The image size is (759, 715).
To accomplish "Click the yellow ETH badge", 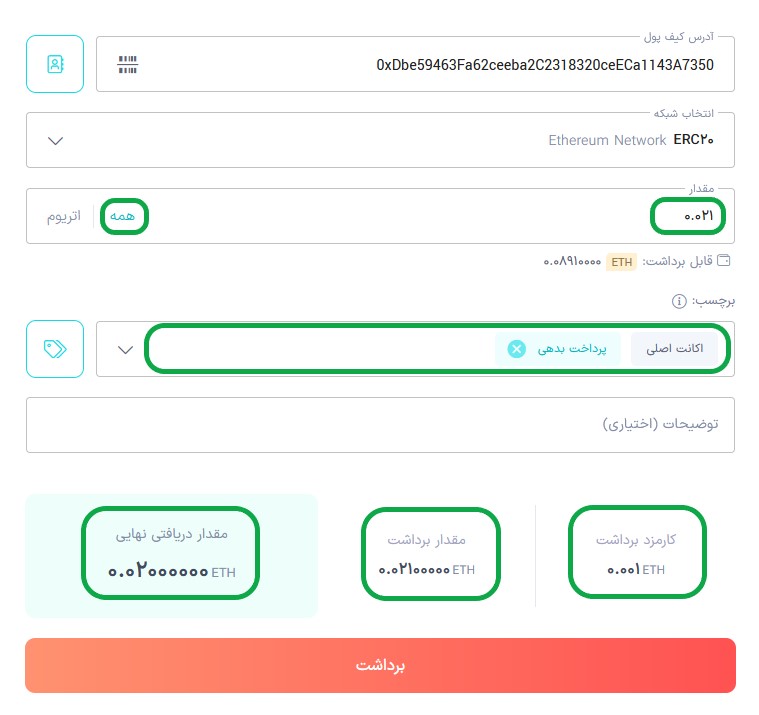I will coord(622,262).
